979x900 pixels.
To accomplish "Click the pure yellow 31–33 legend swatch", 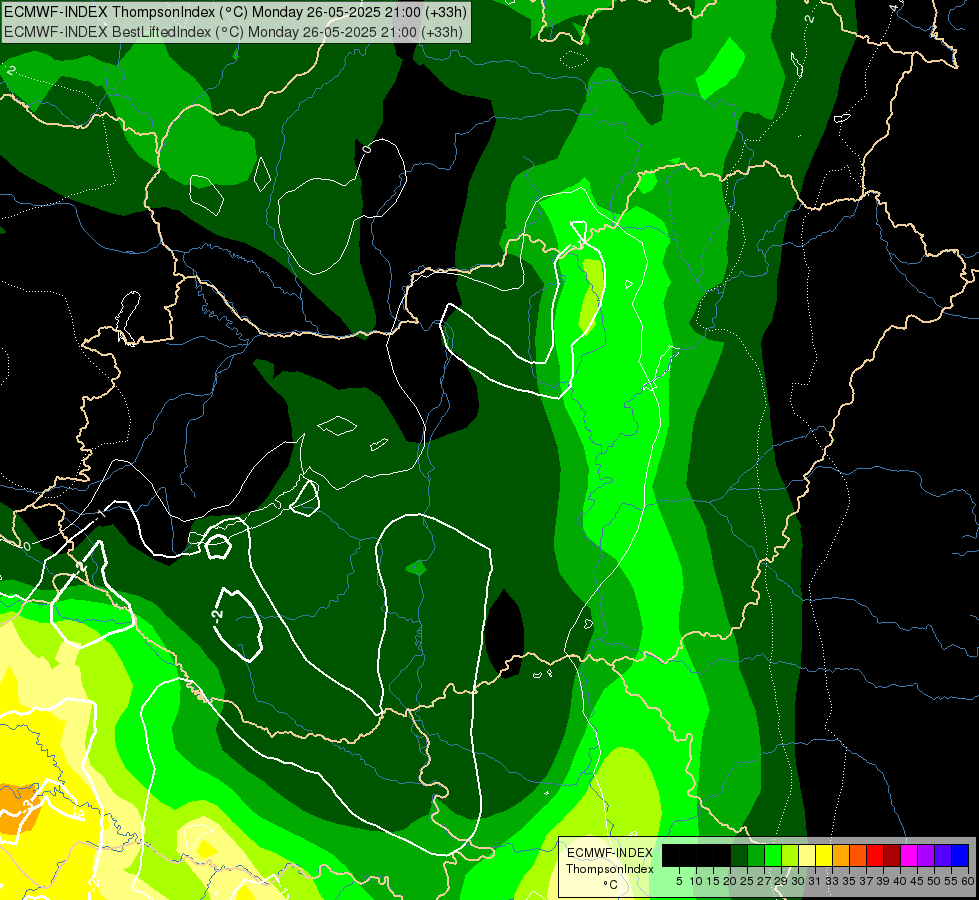I will (824, 855).
